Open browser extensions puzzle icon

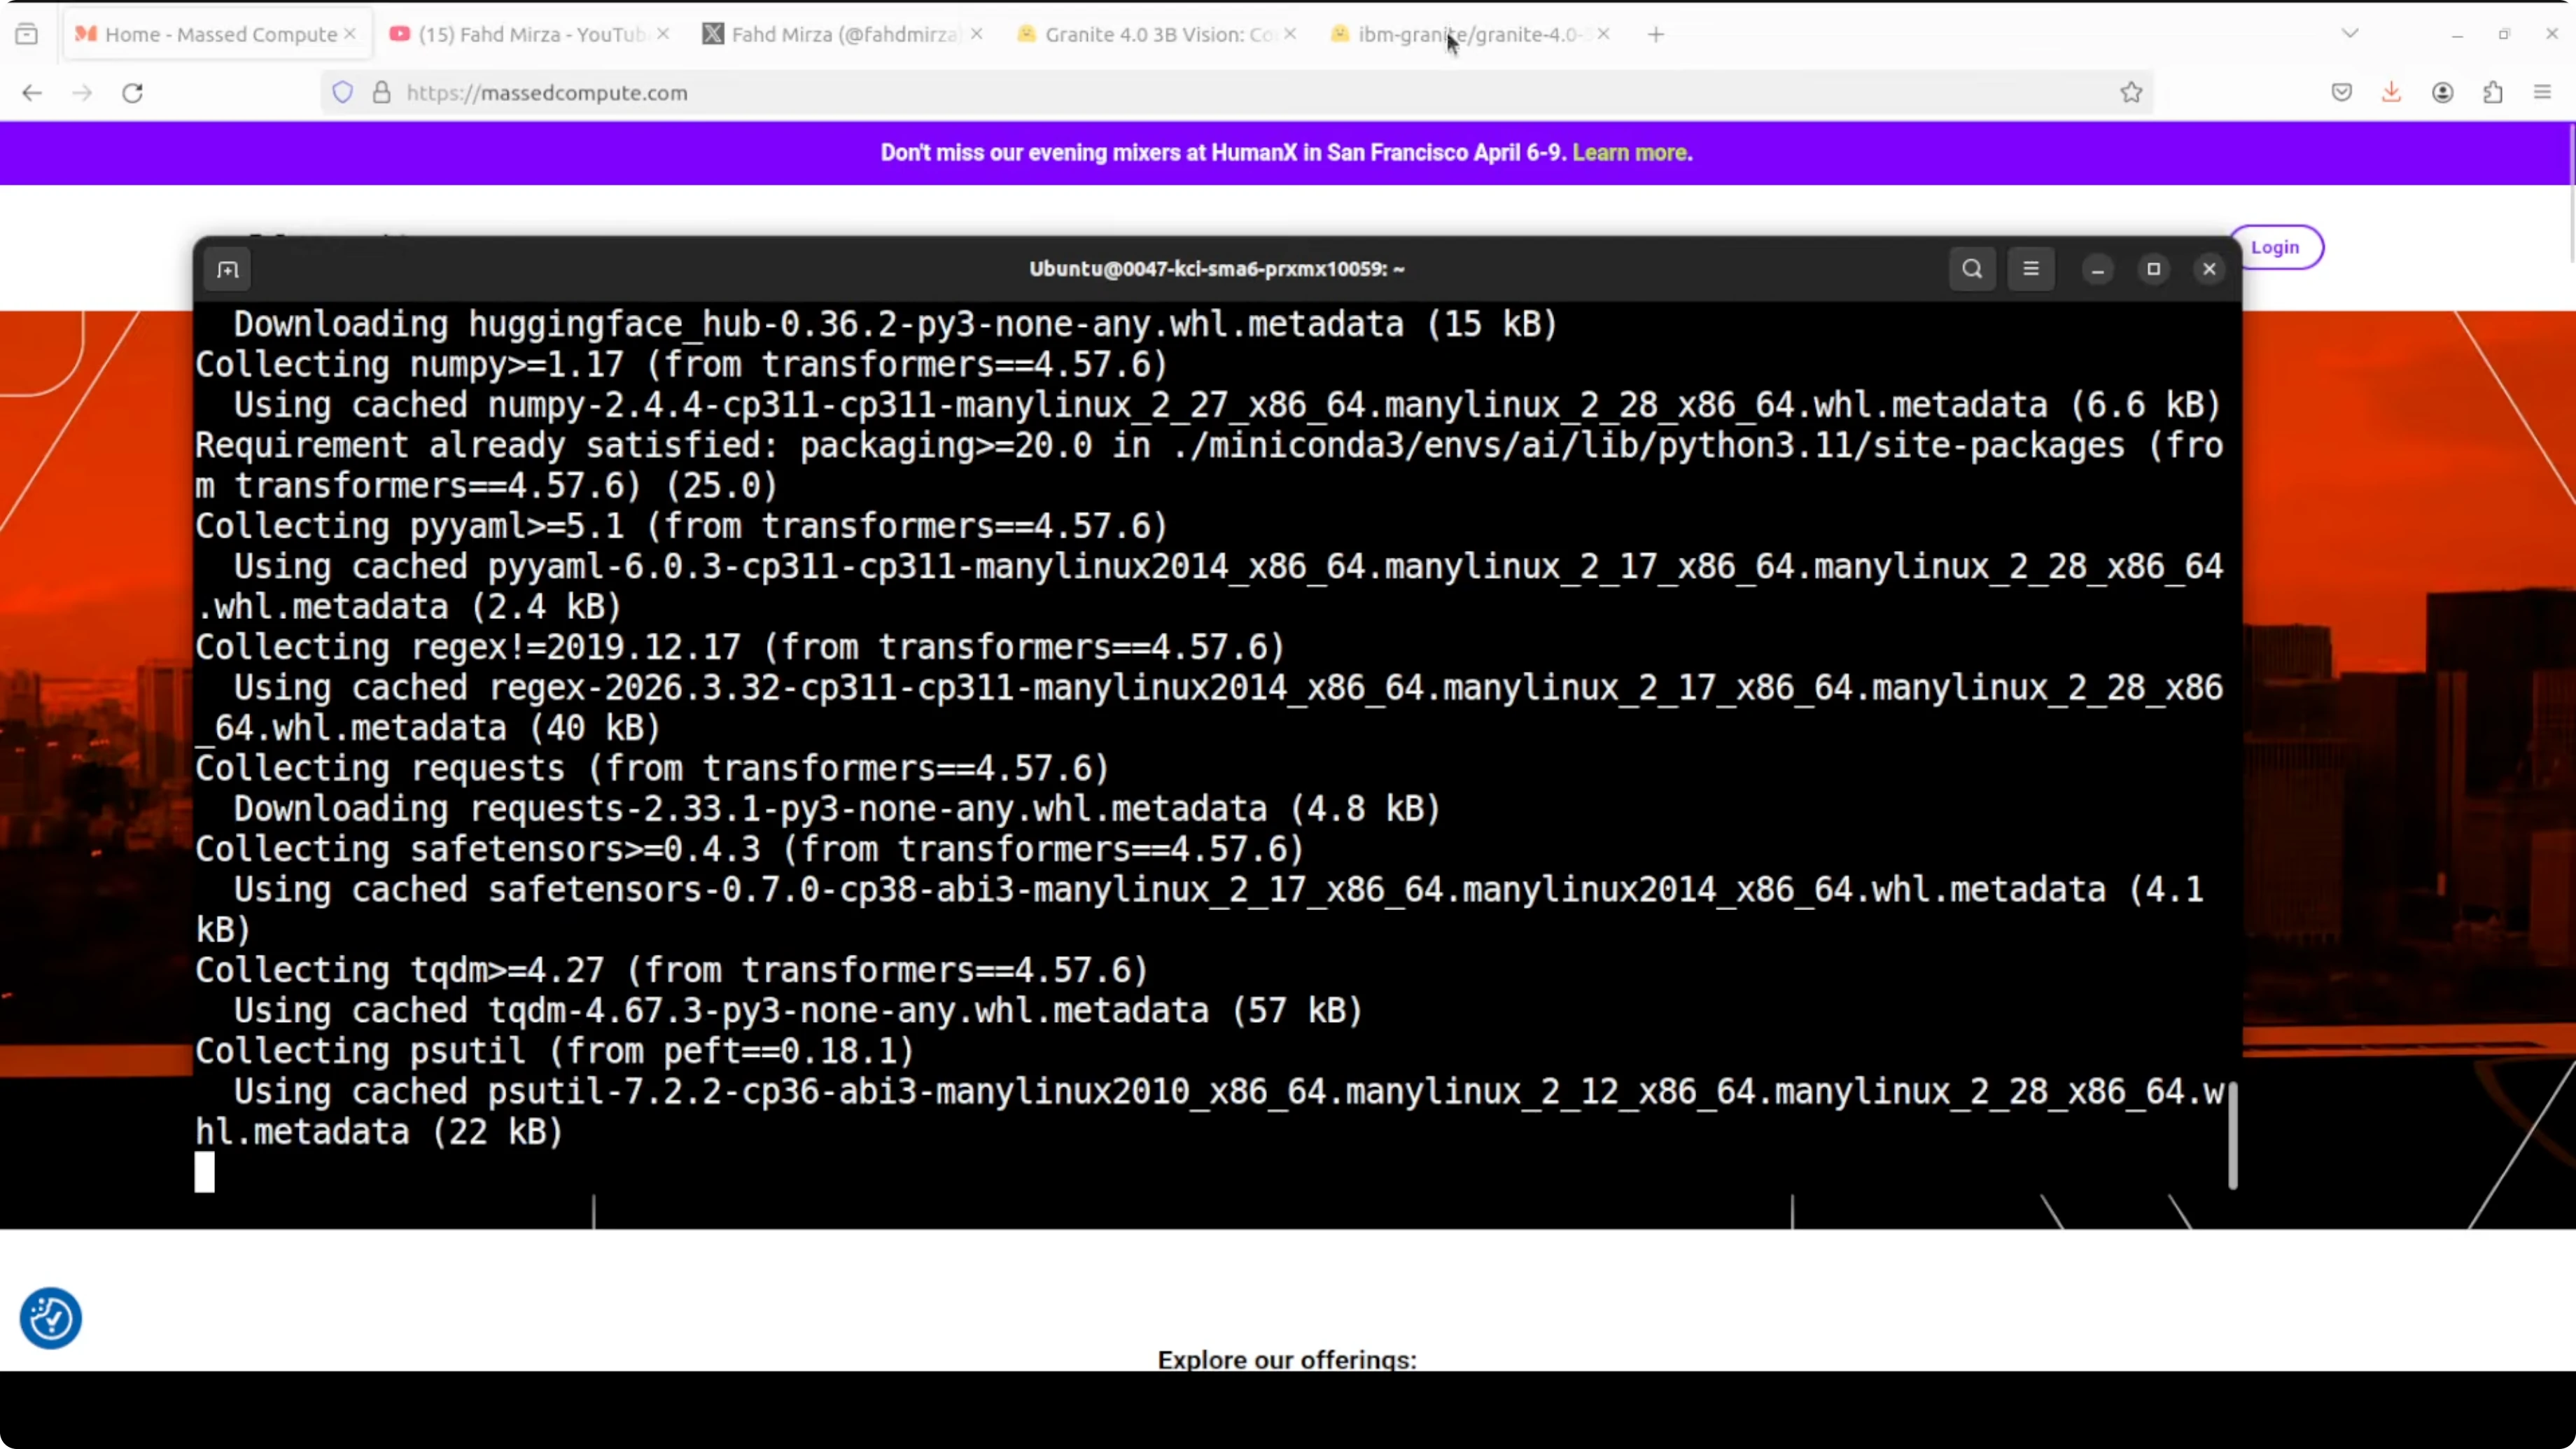(x=2492, y=93)
